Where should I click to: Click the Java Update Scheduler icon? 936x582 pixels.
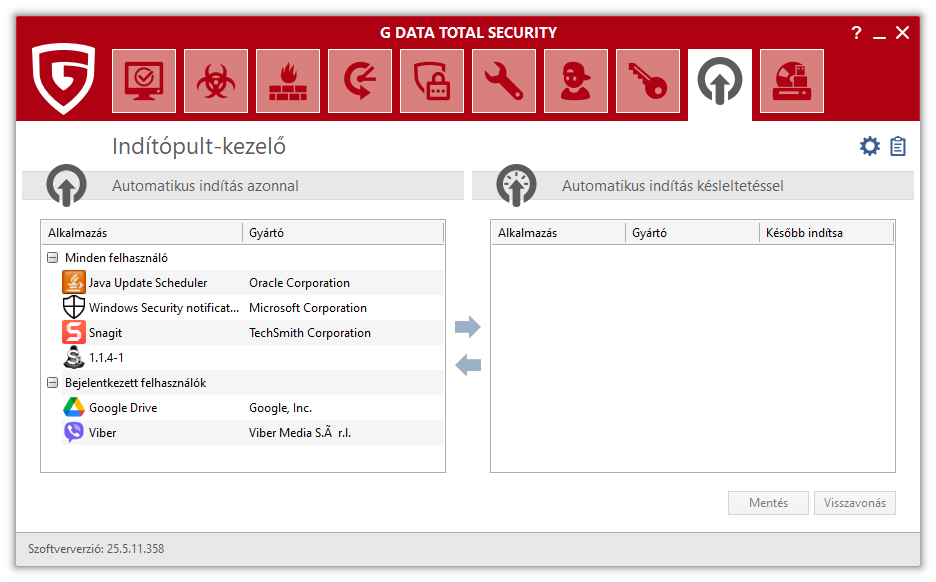coord(73,282)
